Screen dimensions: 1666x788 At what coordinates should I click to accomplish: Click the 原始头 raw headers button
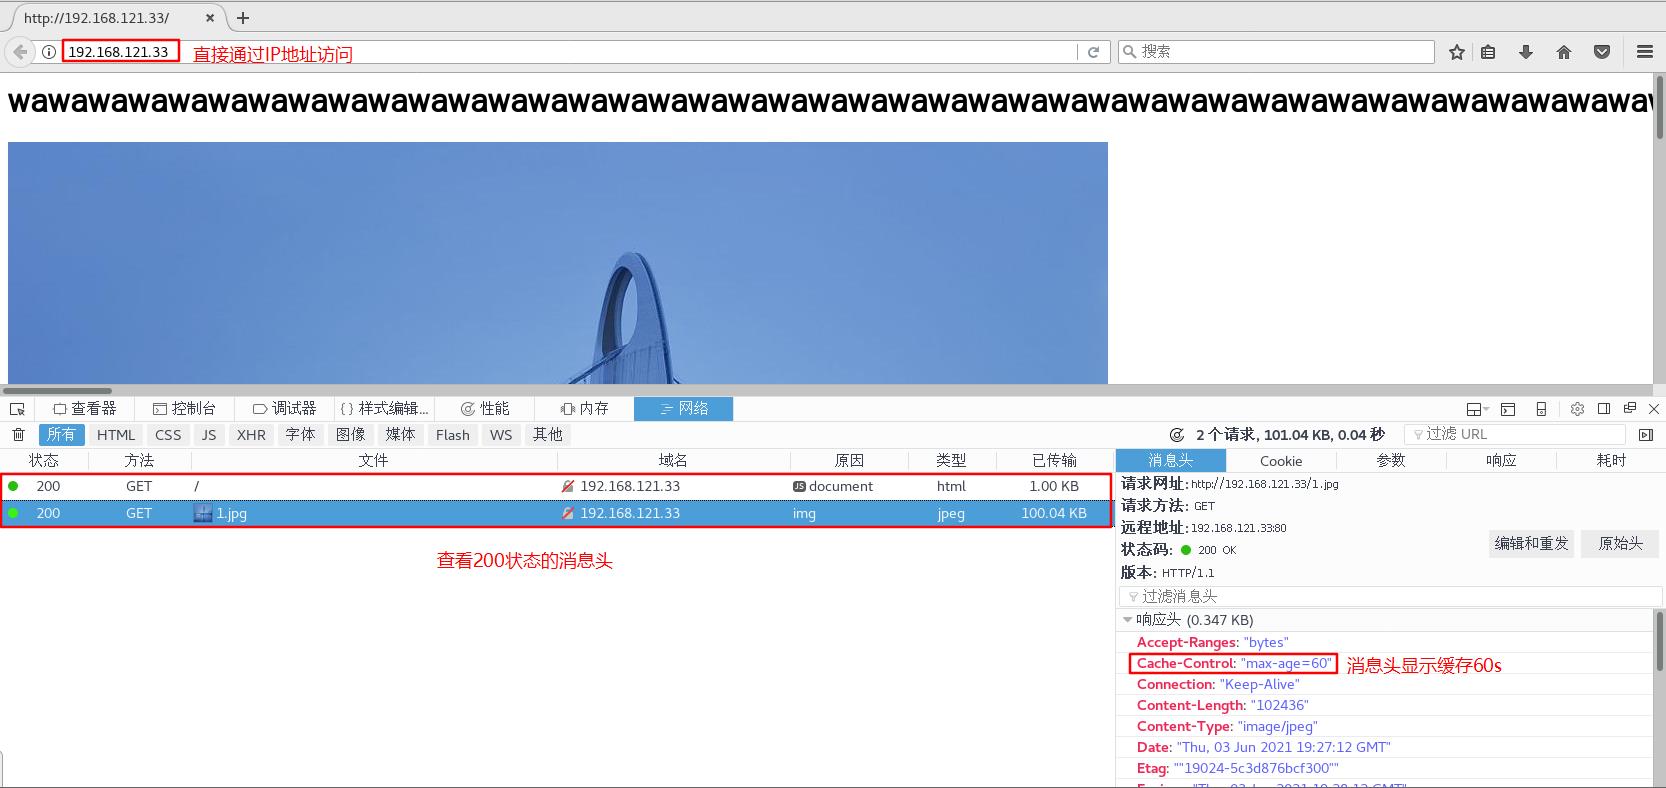1620,544
